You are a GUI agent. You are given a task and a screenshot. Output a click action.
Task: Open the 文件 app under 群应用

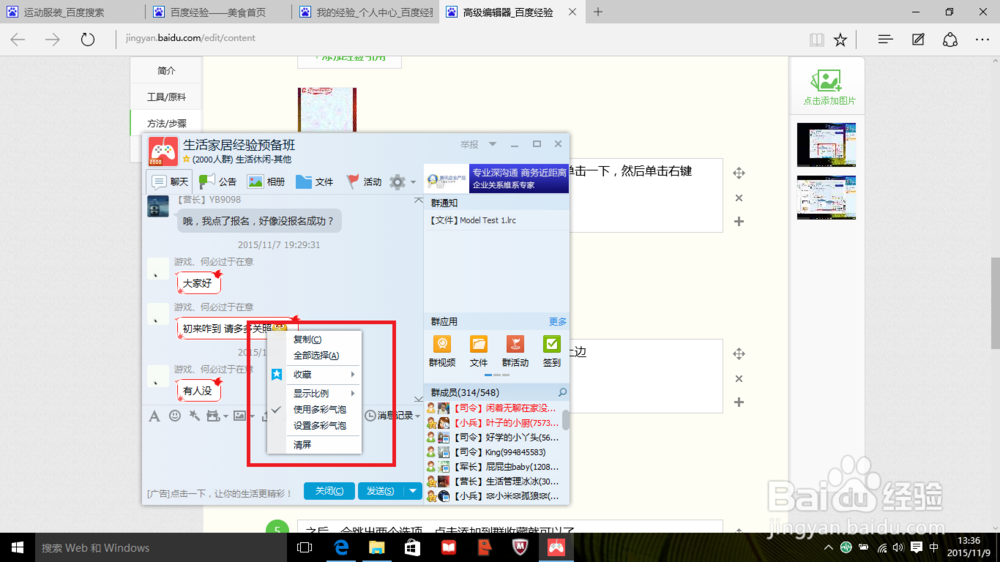[478, 351]
